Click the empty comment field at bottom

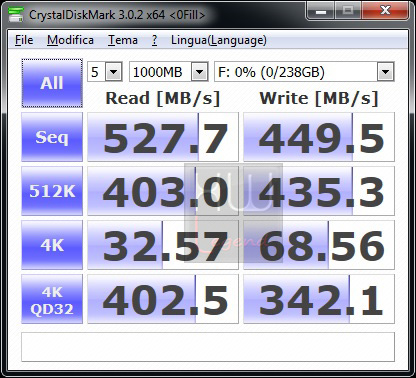coord(208,347)
